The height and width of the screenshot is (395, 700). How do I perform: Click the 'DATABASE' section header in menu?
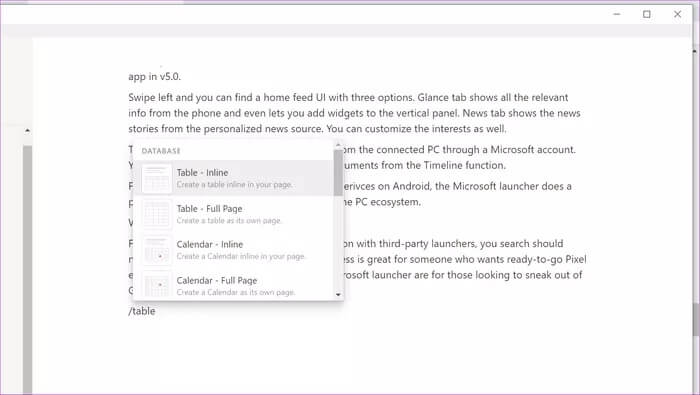161,151
